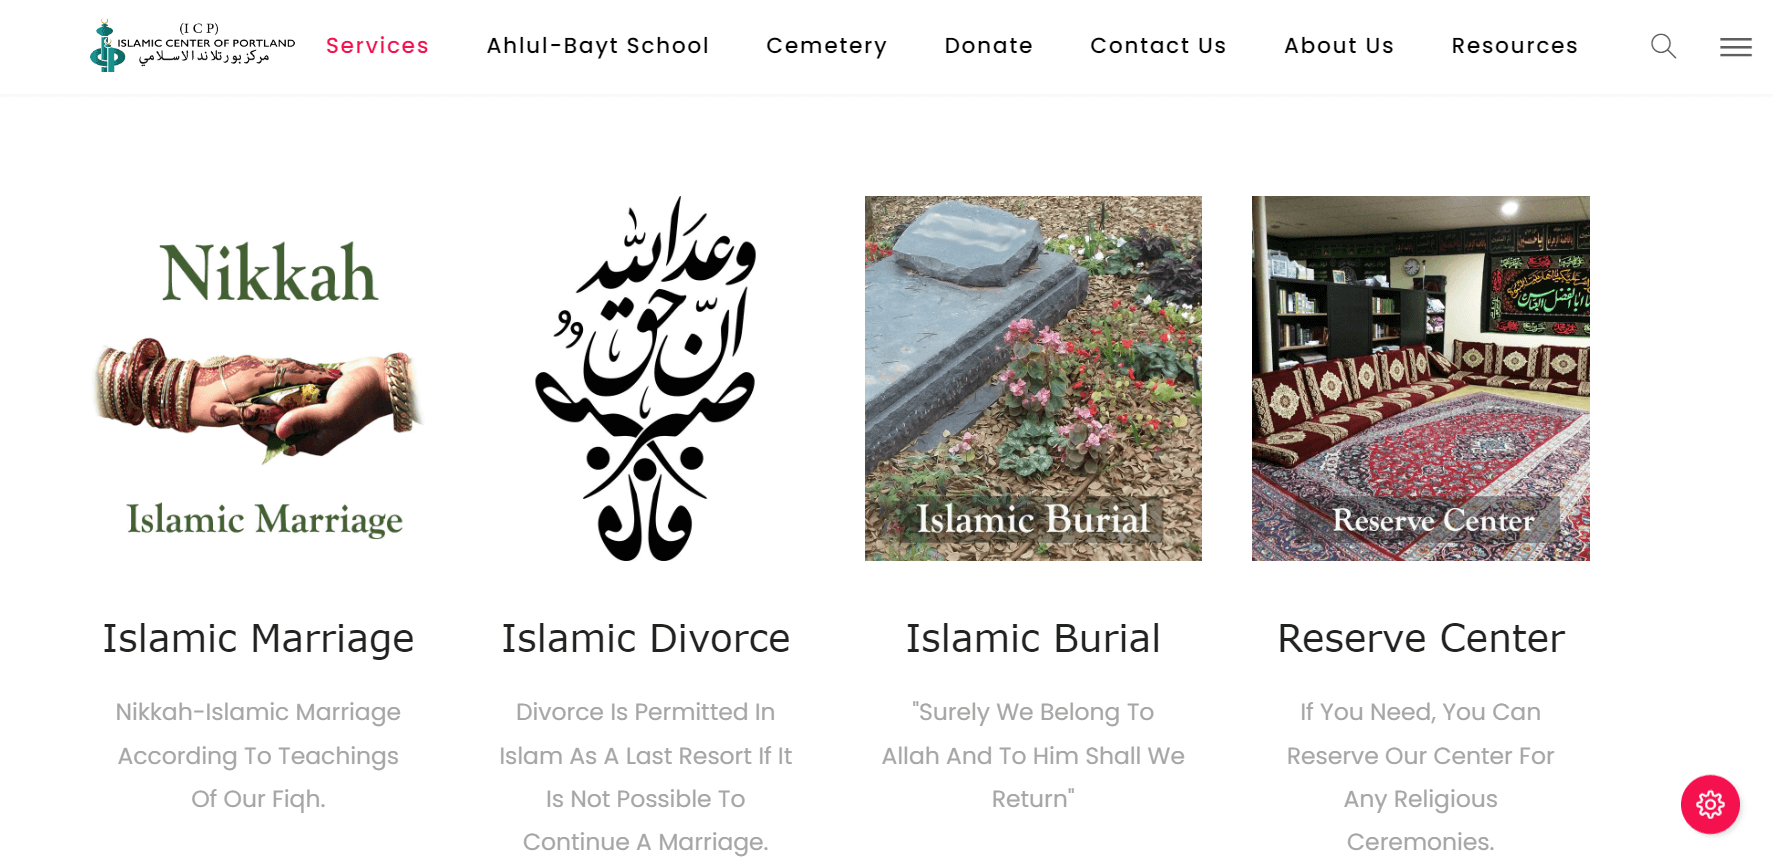Select the Reserve Center room photo
The height and width of the screenshot is (867, 1773).
(1420, 378)
